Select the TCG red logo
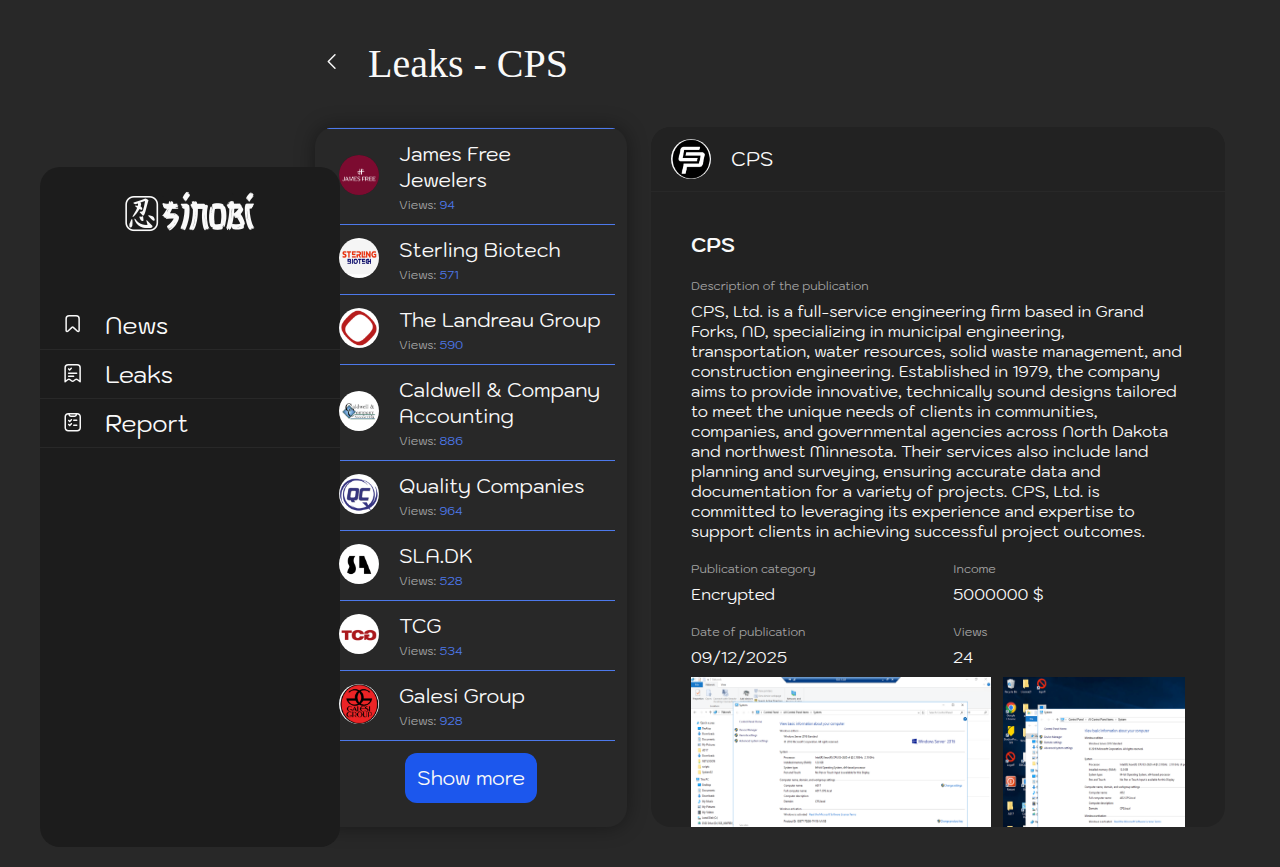Viewport: 1280px width, 867px height. 359,634
